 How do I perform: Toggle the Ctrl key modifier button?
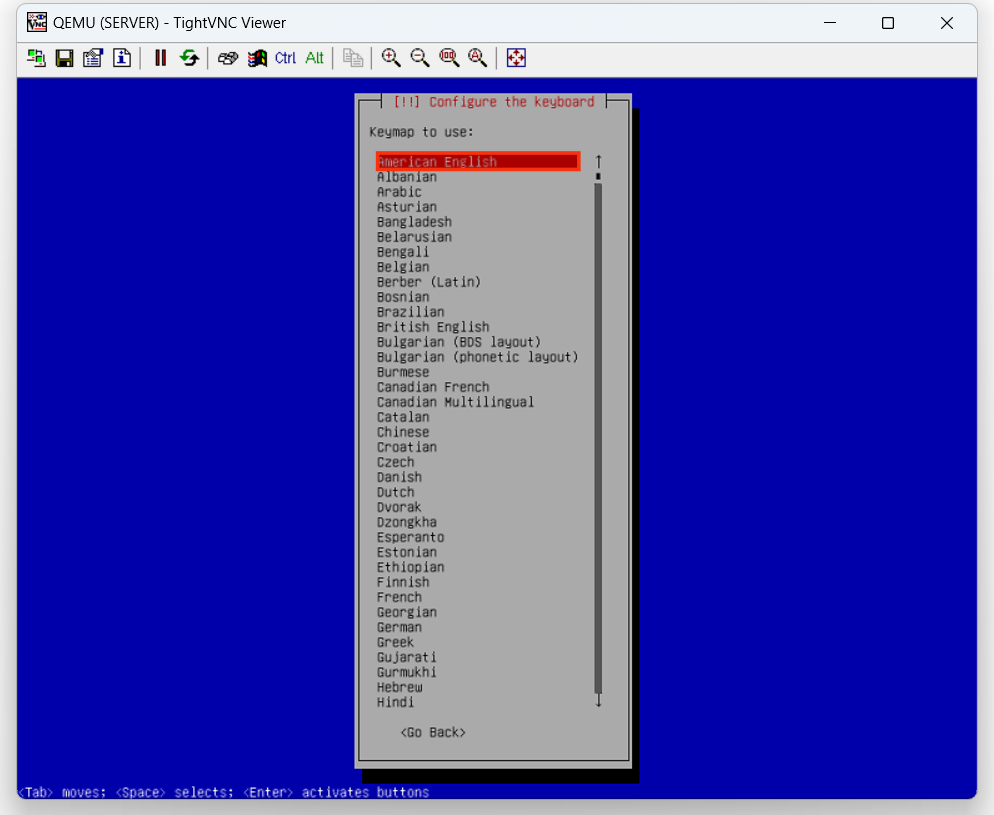286,58
